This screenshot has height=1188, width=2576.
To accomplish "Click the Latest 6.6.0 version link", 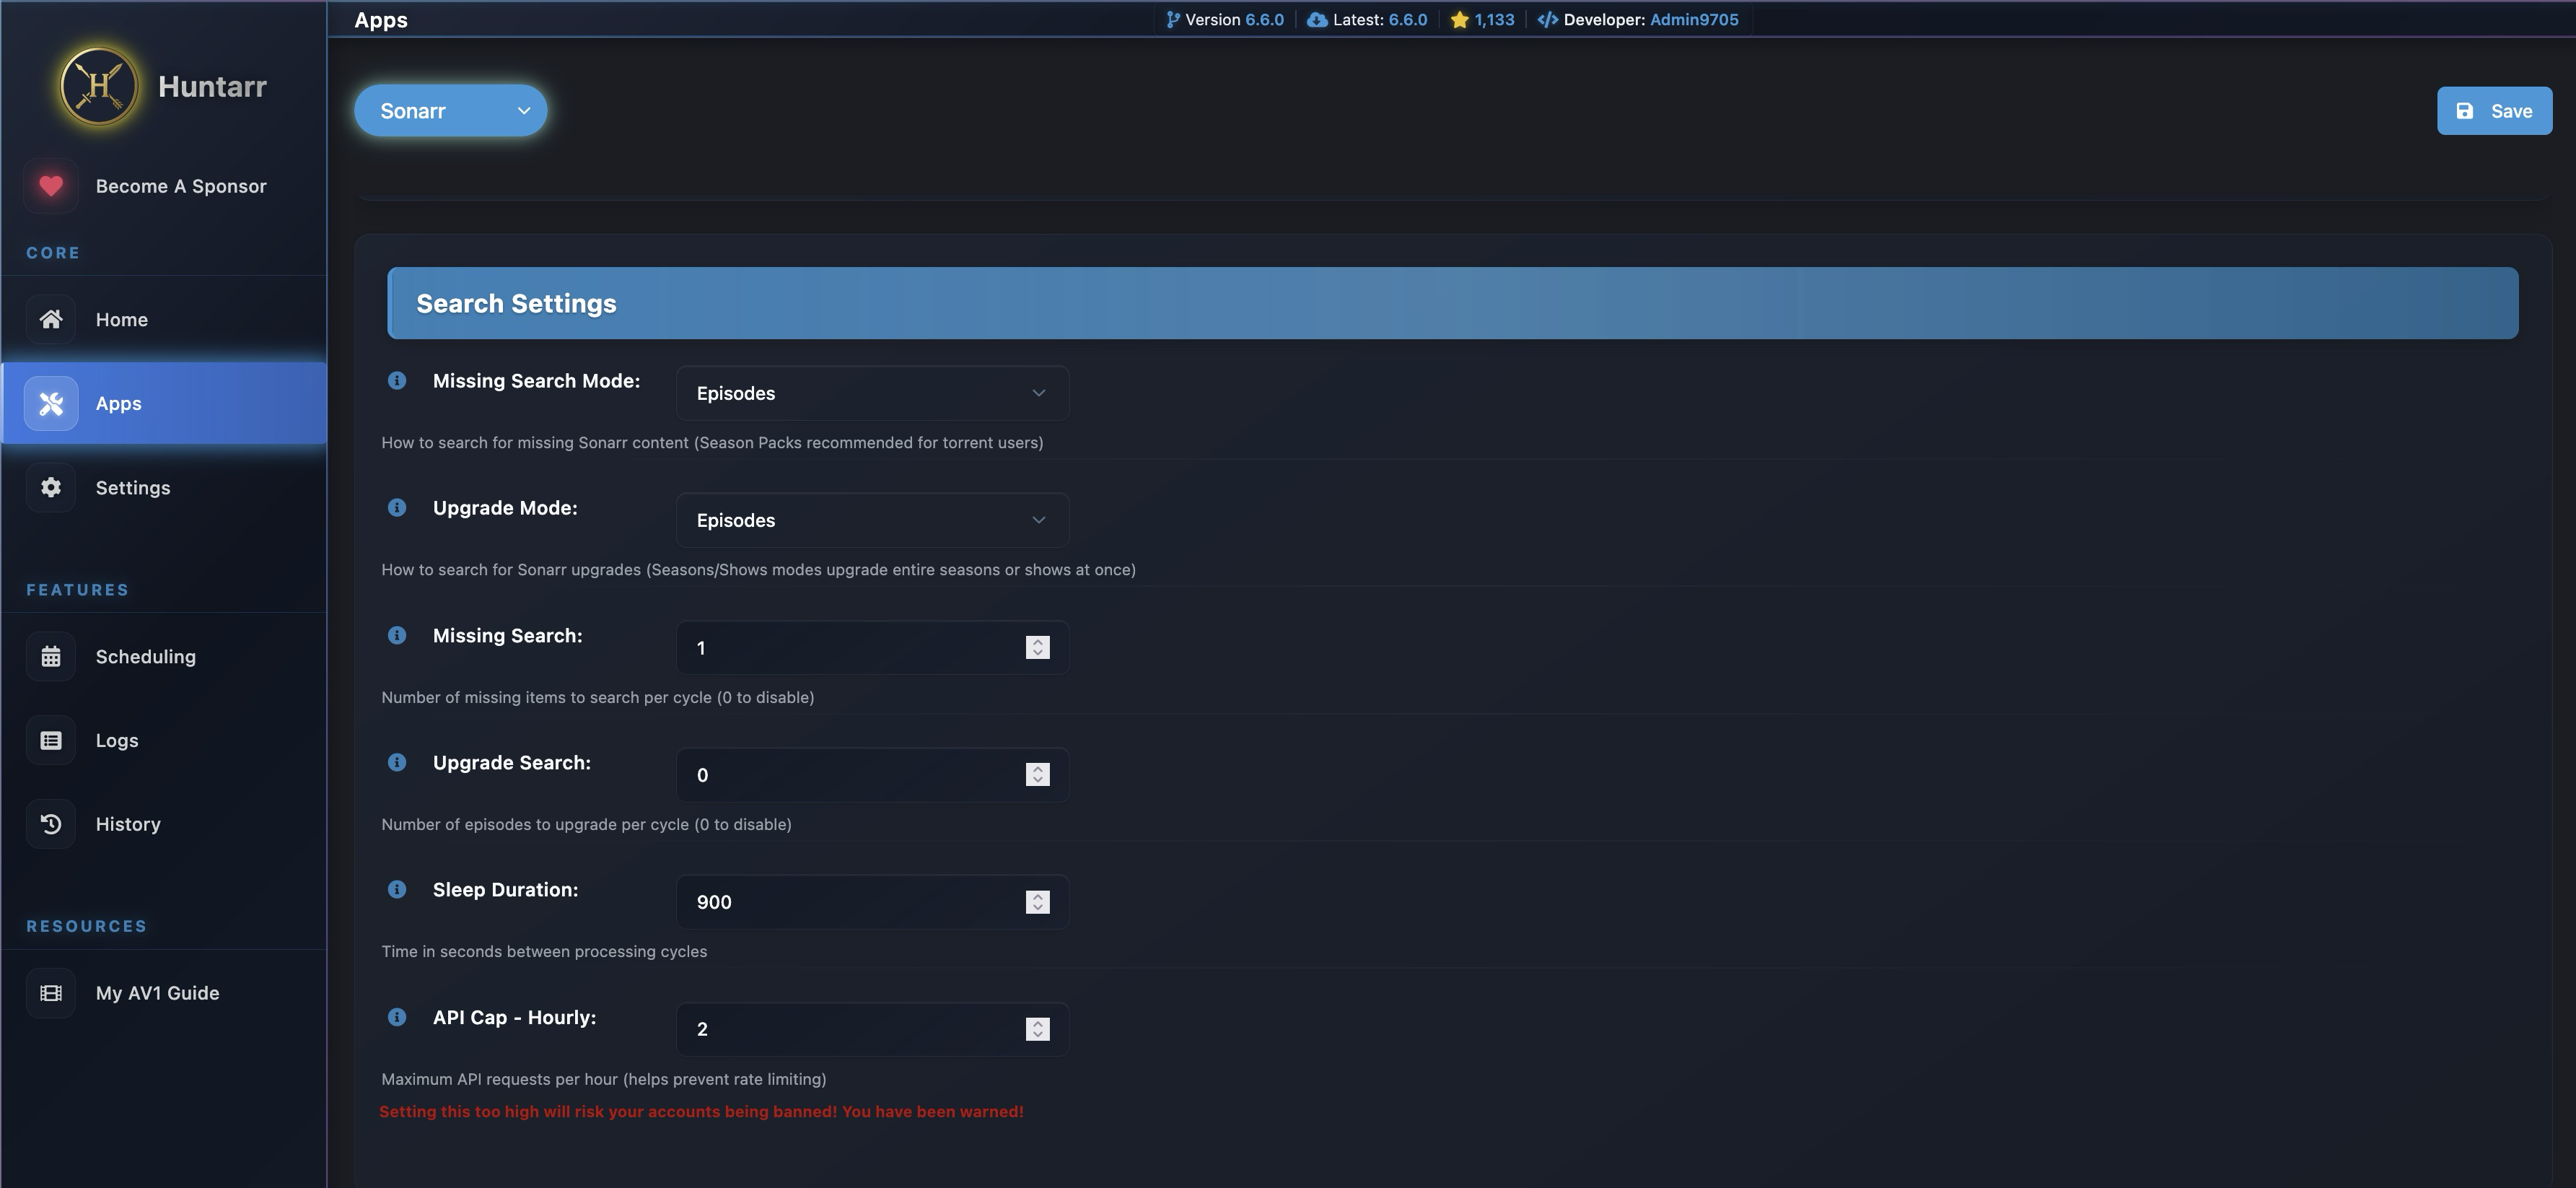I will pyautogui.click(x=1407, y=19).
